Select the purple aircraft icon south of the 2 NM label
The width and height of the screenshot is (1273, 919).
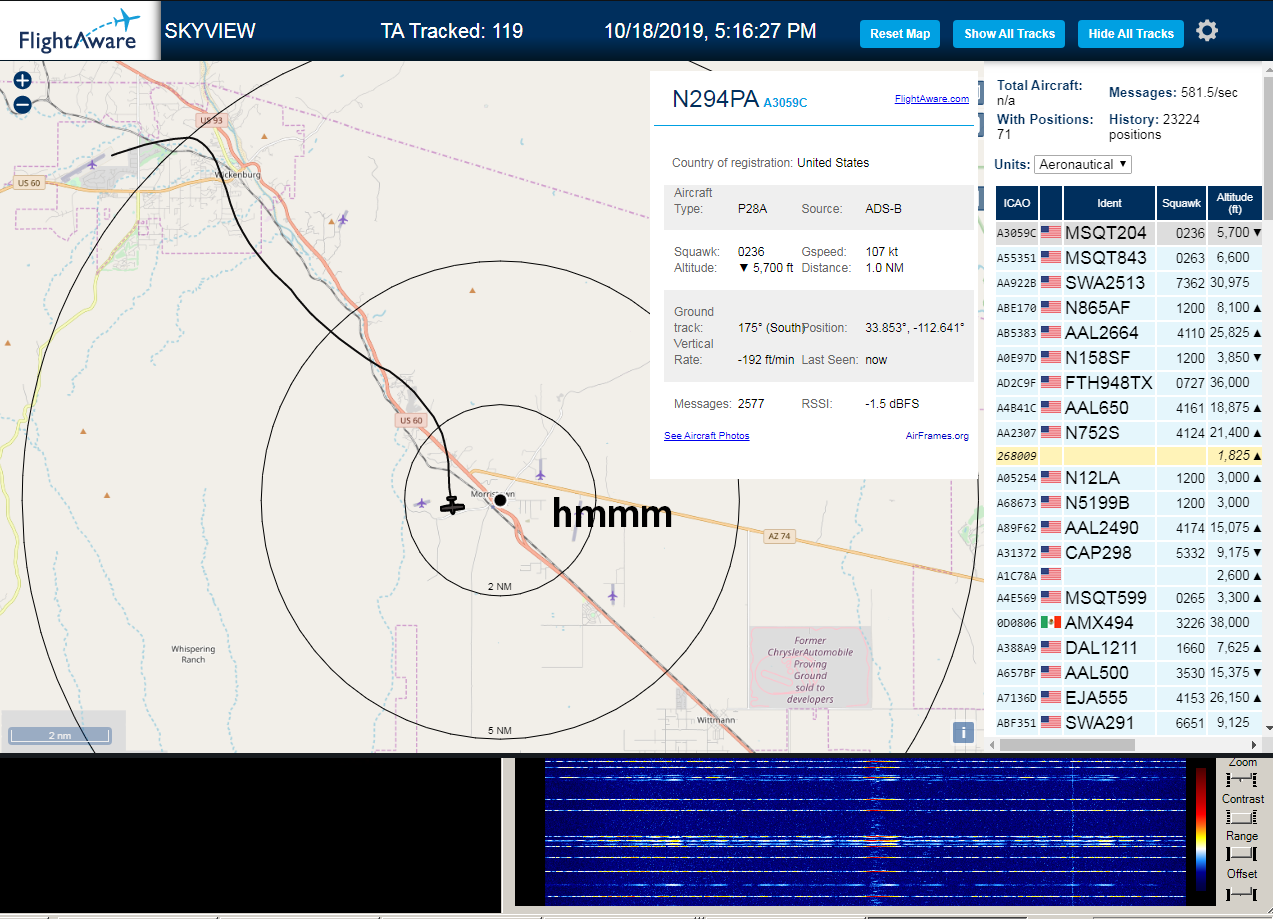612,595
